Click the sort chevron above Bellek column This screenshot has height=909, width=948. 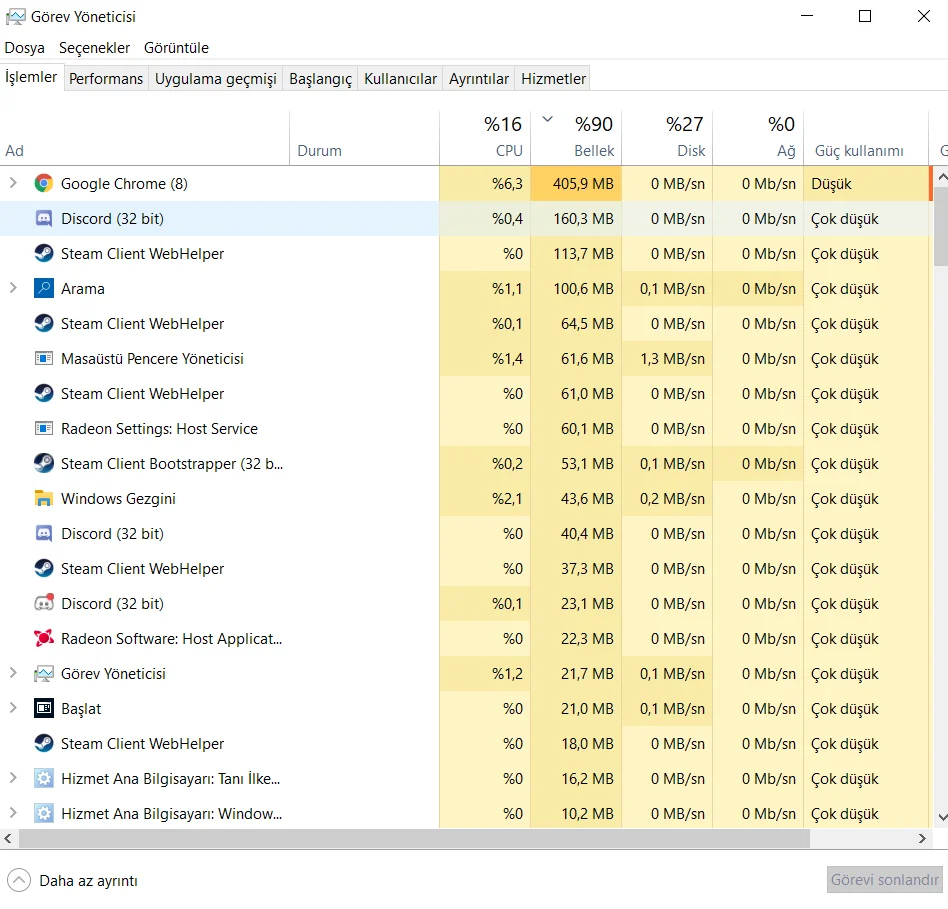point(547,117)
